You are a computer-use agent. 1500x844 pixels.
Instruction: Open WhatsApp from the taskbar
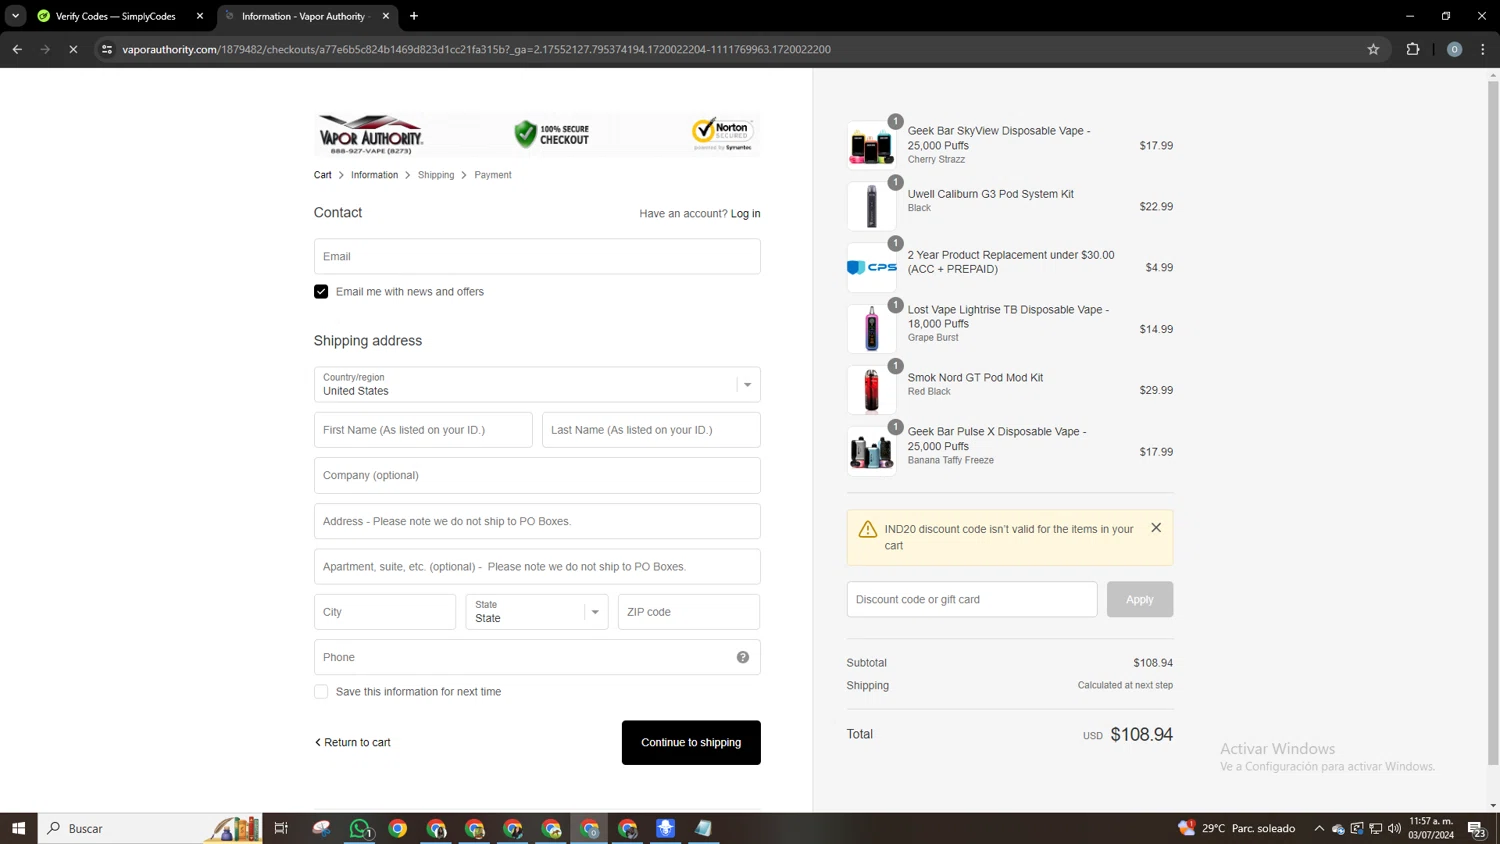coord(360,828)
